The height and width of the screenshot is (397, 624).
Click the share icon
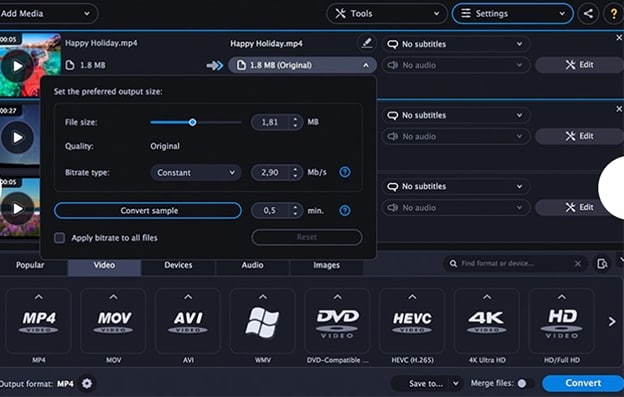pyautogui.click(x=588, y=14)
